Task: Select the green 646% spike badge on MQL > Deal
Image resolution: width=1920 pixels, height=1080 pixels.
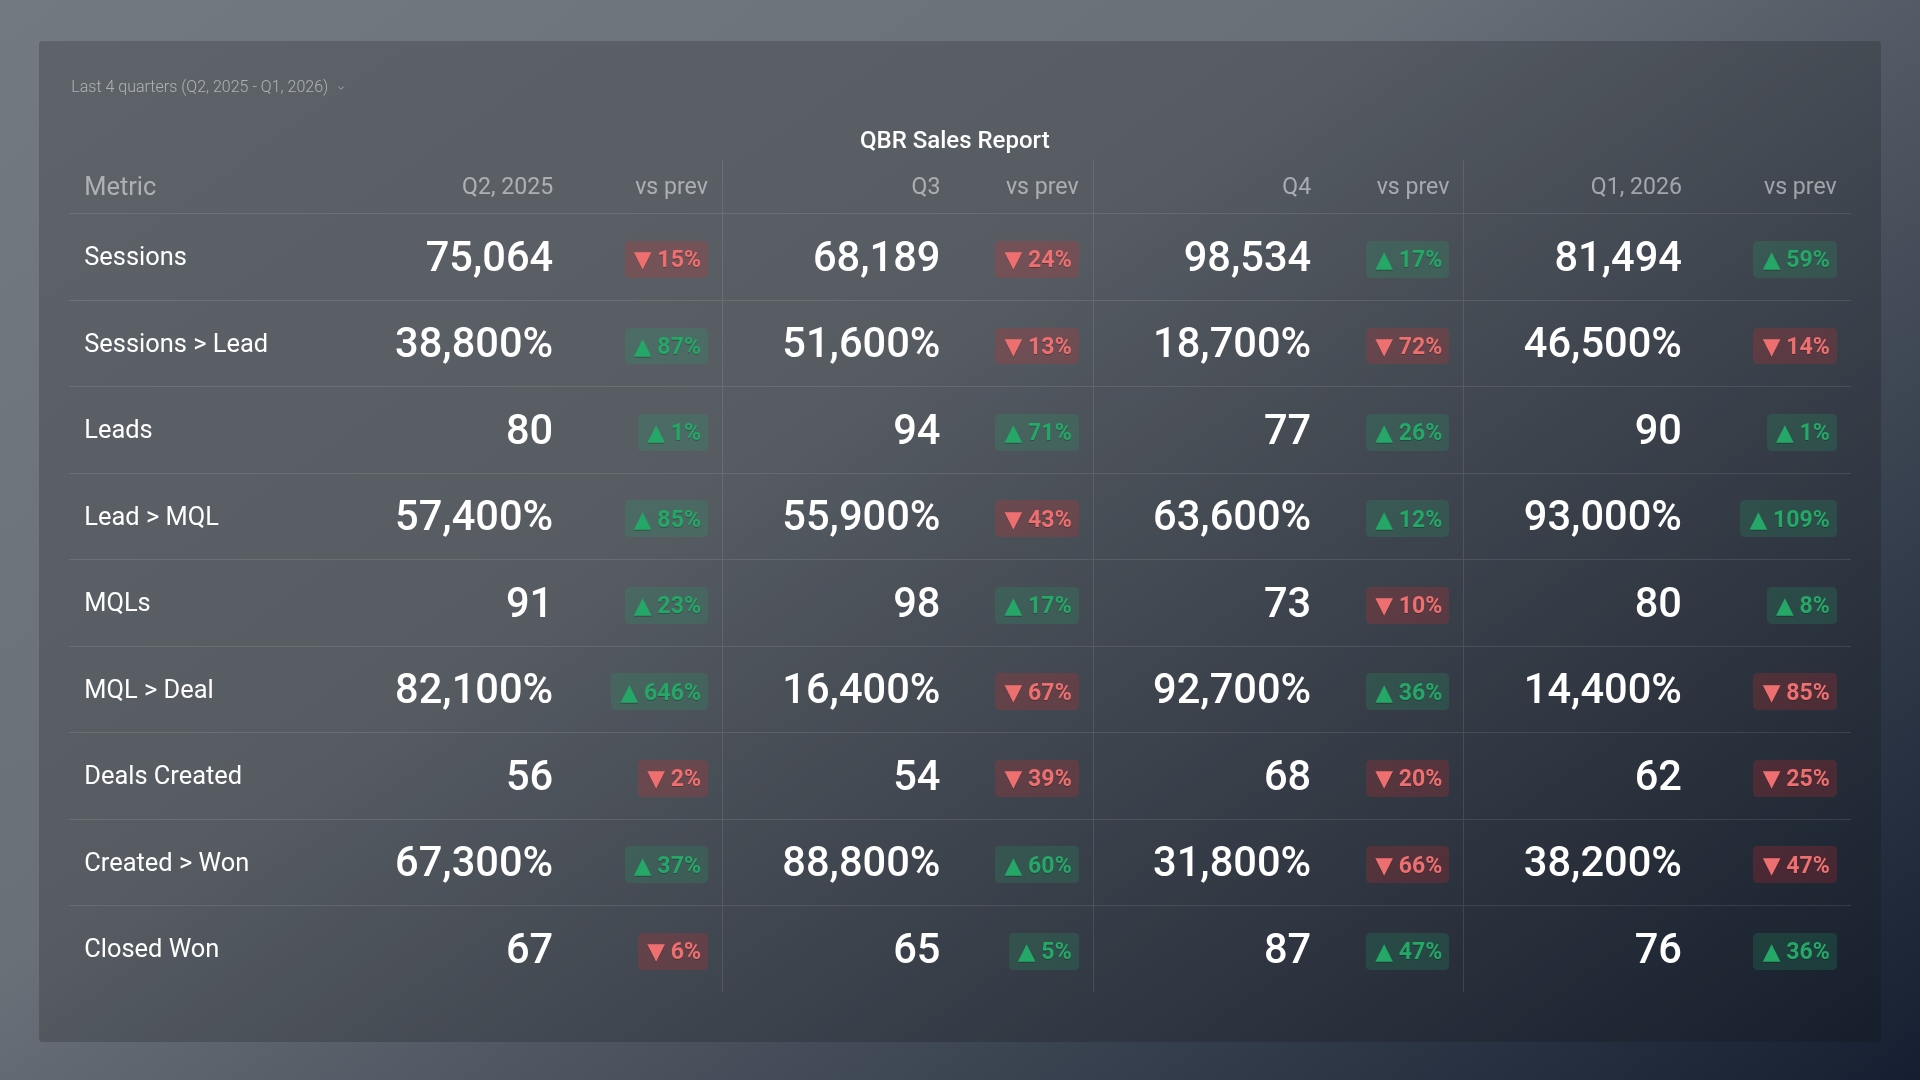Action: click(658, 691)
